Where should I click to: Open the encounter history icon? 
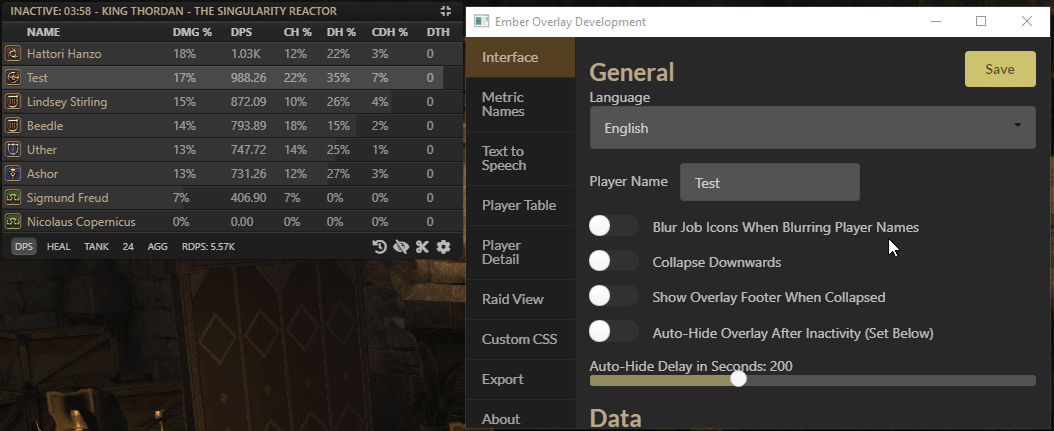[x=379, y=247]
